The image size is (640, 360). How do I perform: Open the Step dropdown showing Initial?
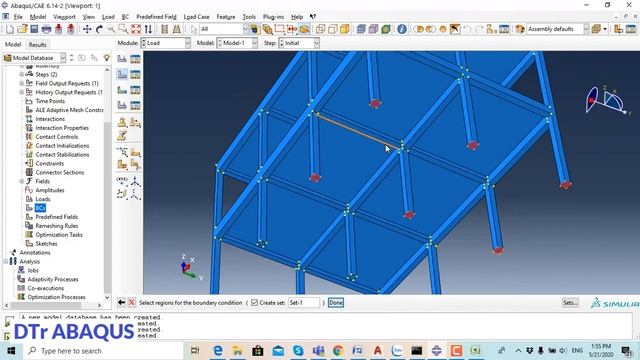(299, 43)
